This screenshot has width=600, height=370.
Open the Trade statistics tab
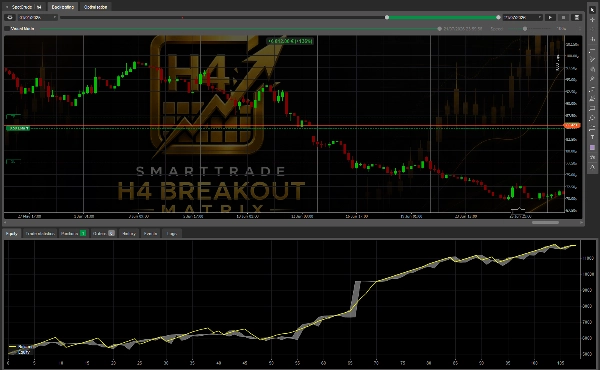(40, 233)
